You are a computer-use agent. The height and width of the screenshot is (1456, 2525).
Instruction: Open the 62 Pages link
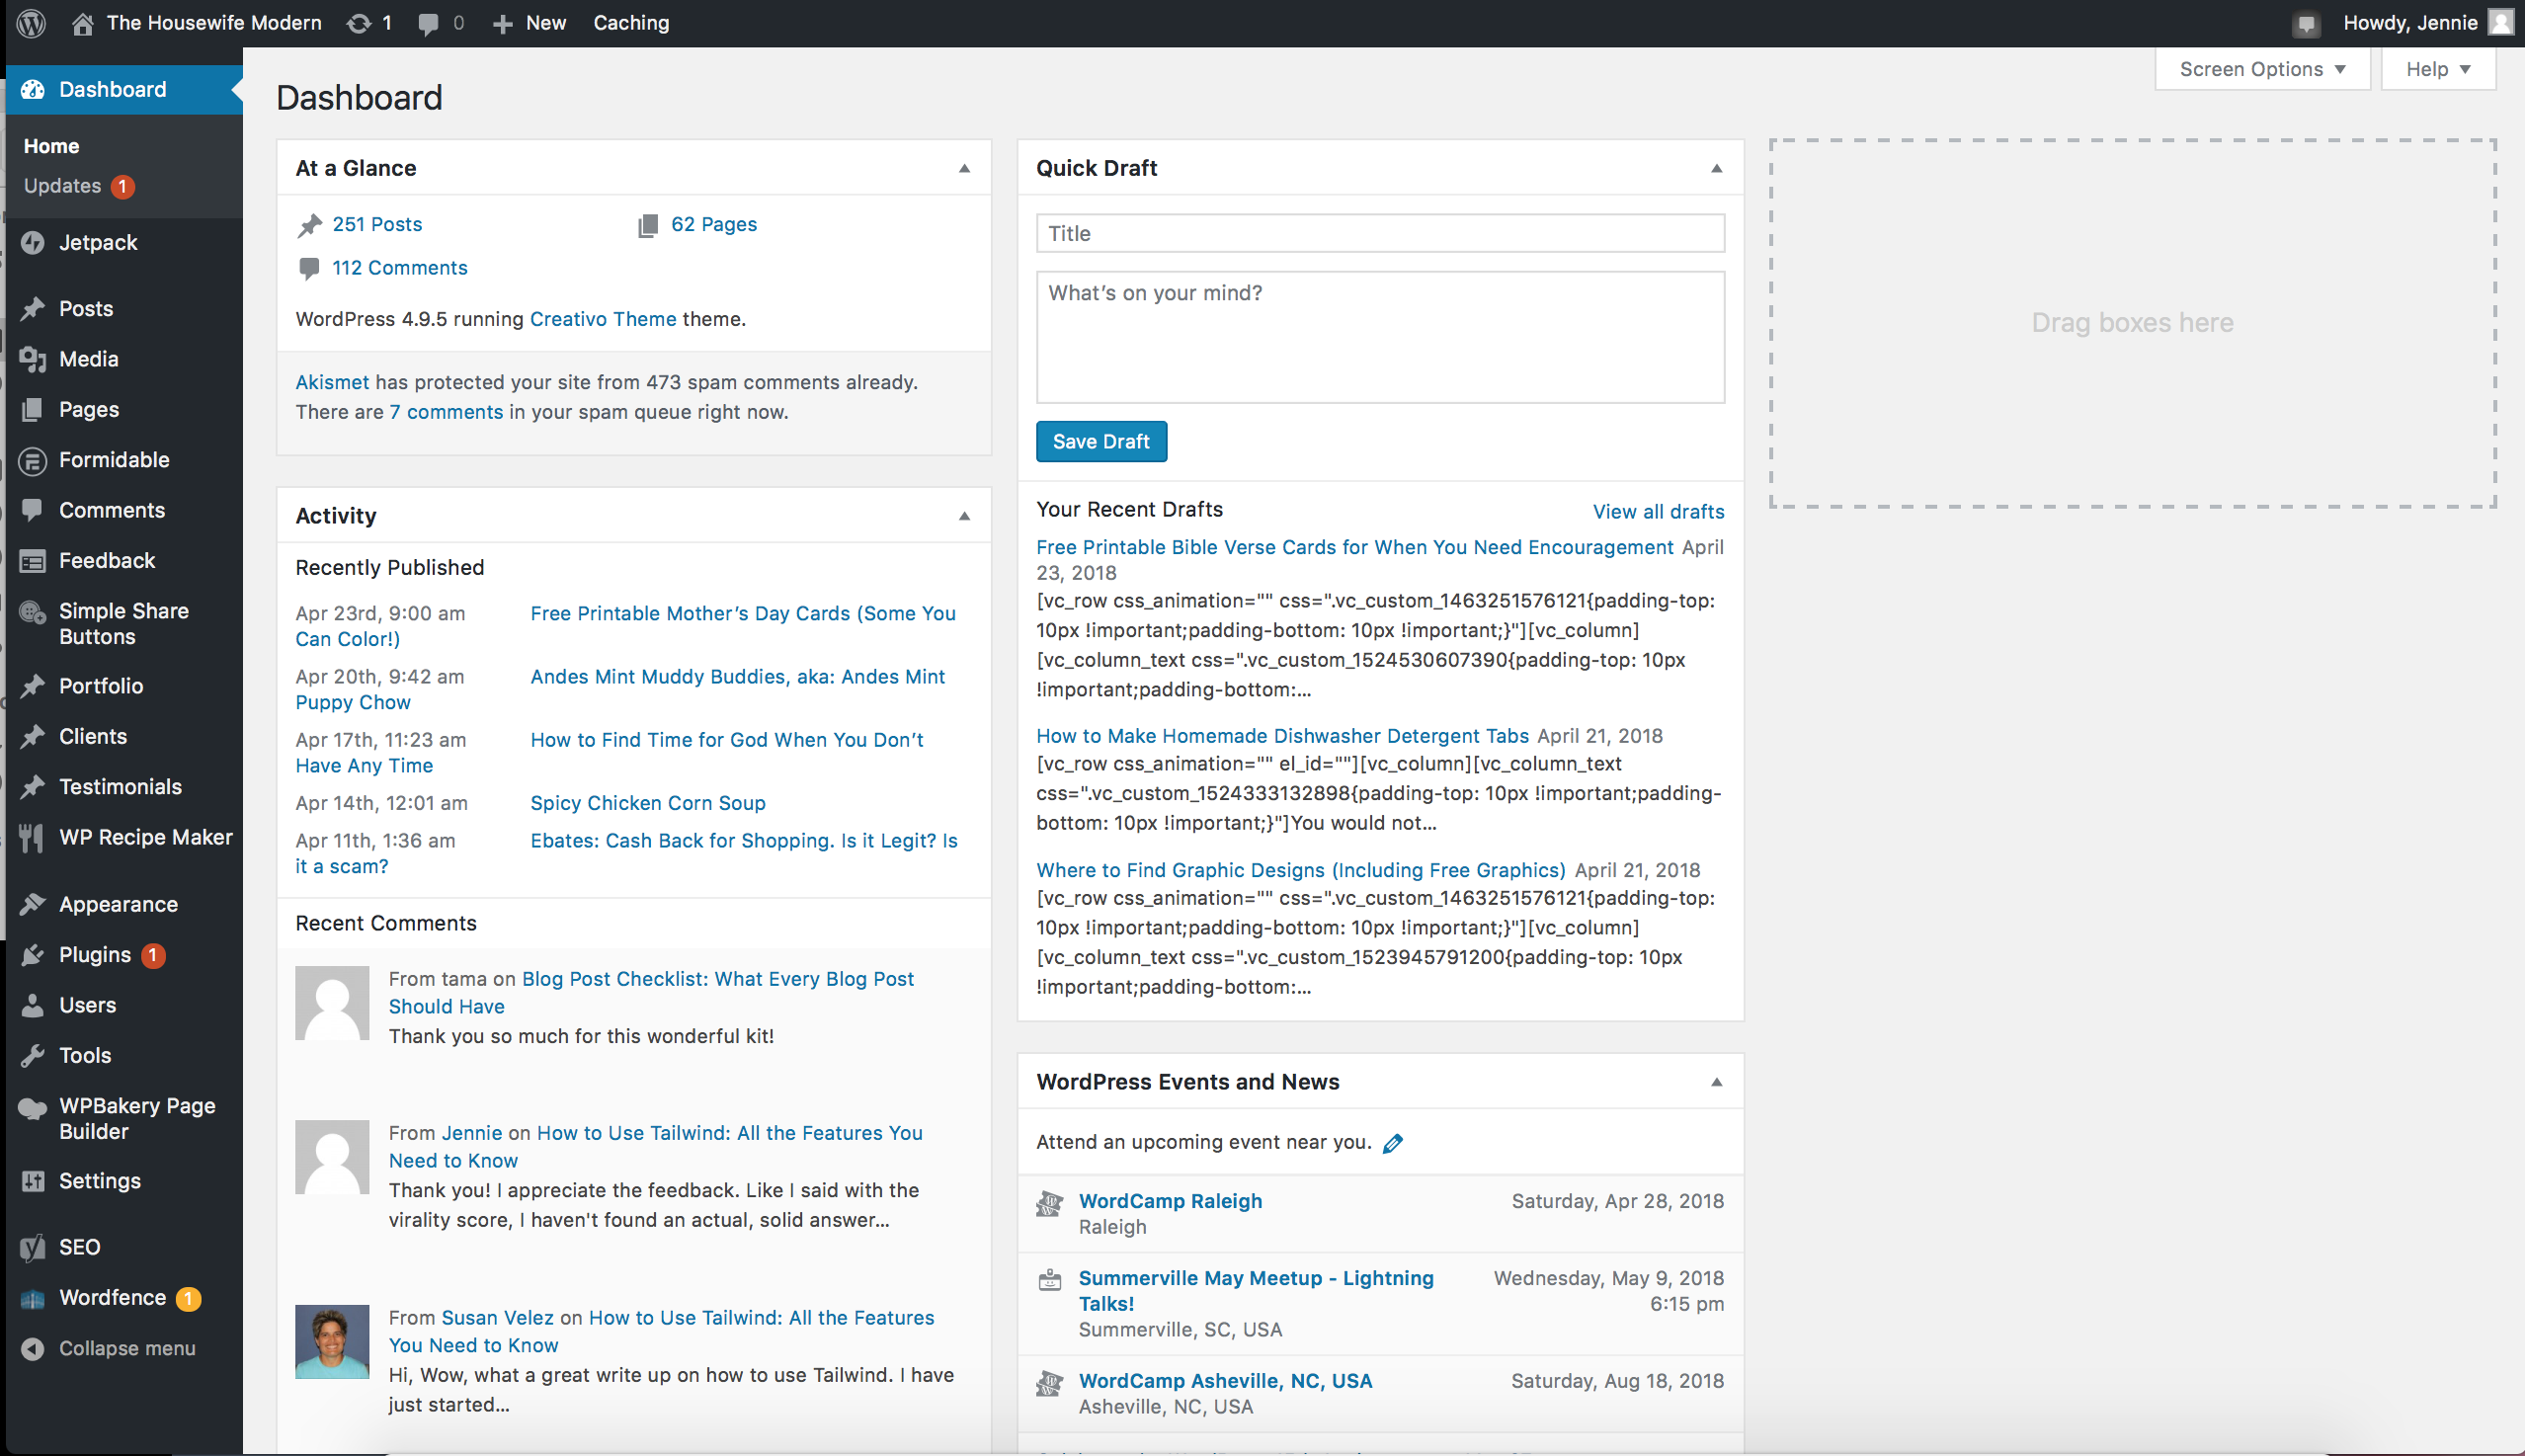coord(714,224)
